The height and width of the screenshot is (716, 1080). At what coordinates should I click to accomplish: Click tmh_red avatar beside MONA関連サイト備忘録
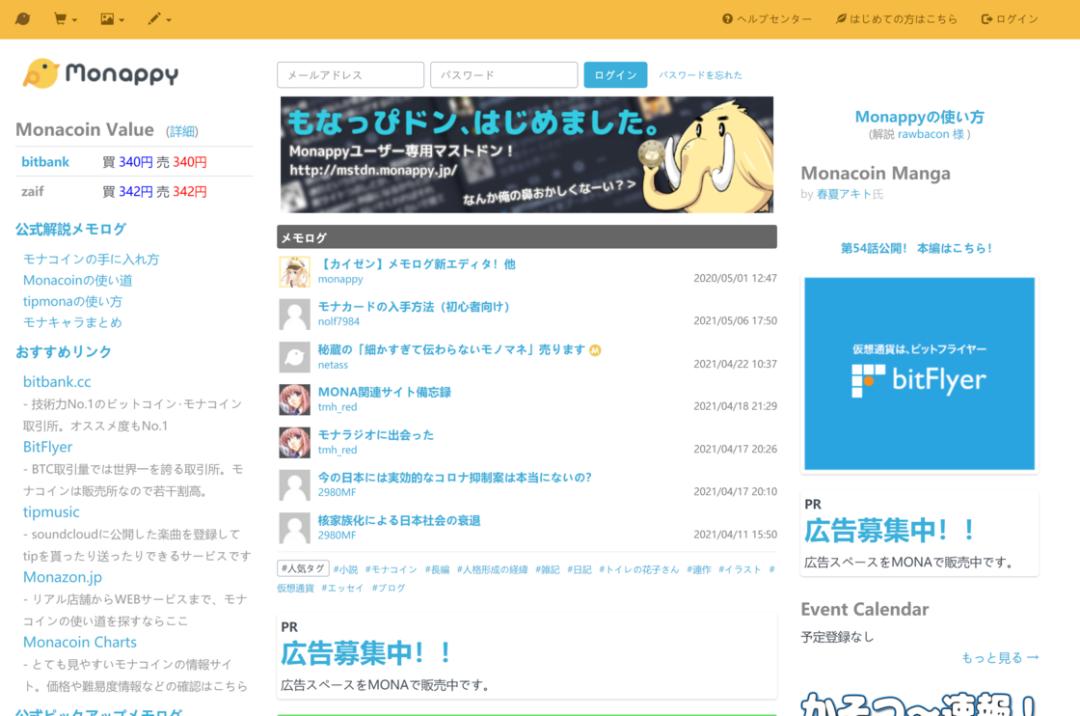294,399
